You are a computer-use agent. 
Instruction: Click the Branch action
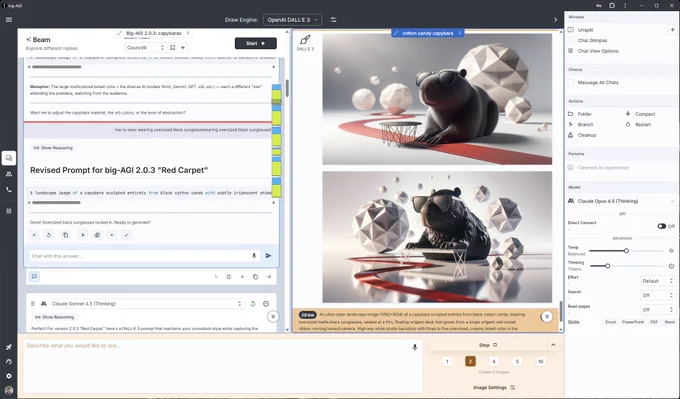click(585, 124)
